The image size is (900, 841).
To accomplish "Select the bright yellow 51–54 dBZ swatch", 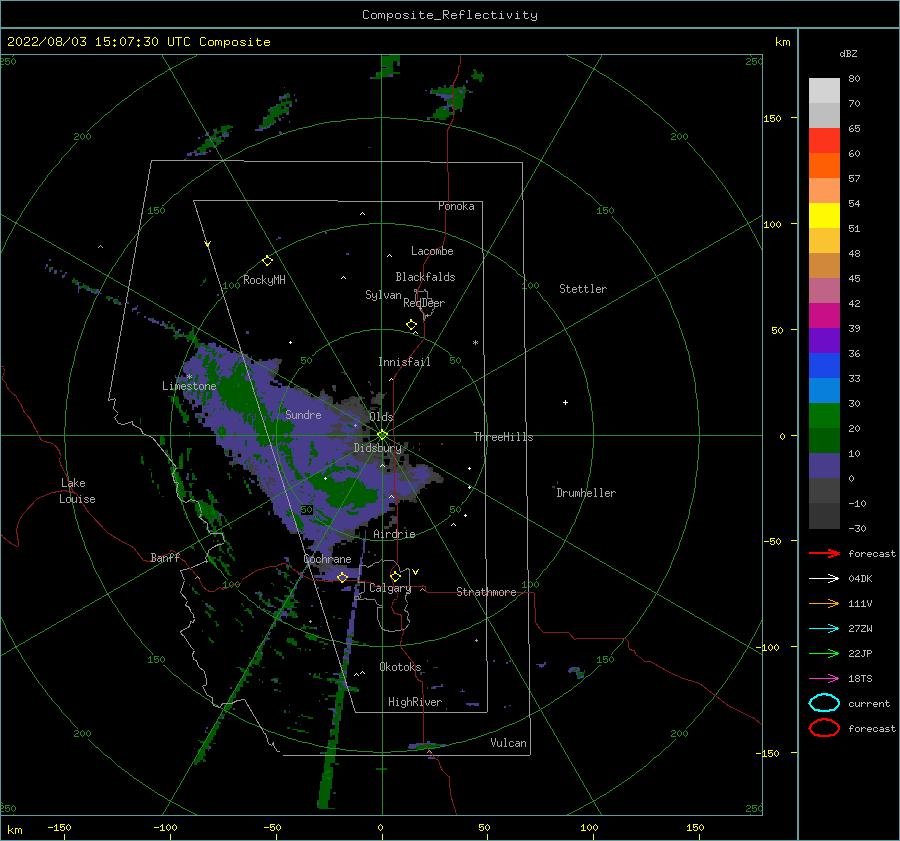I will click(x=824, y=215).
